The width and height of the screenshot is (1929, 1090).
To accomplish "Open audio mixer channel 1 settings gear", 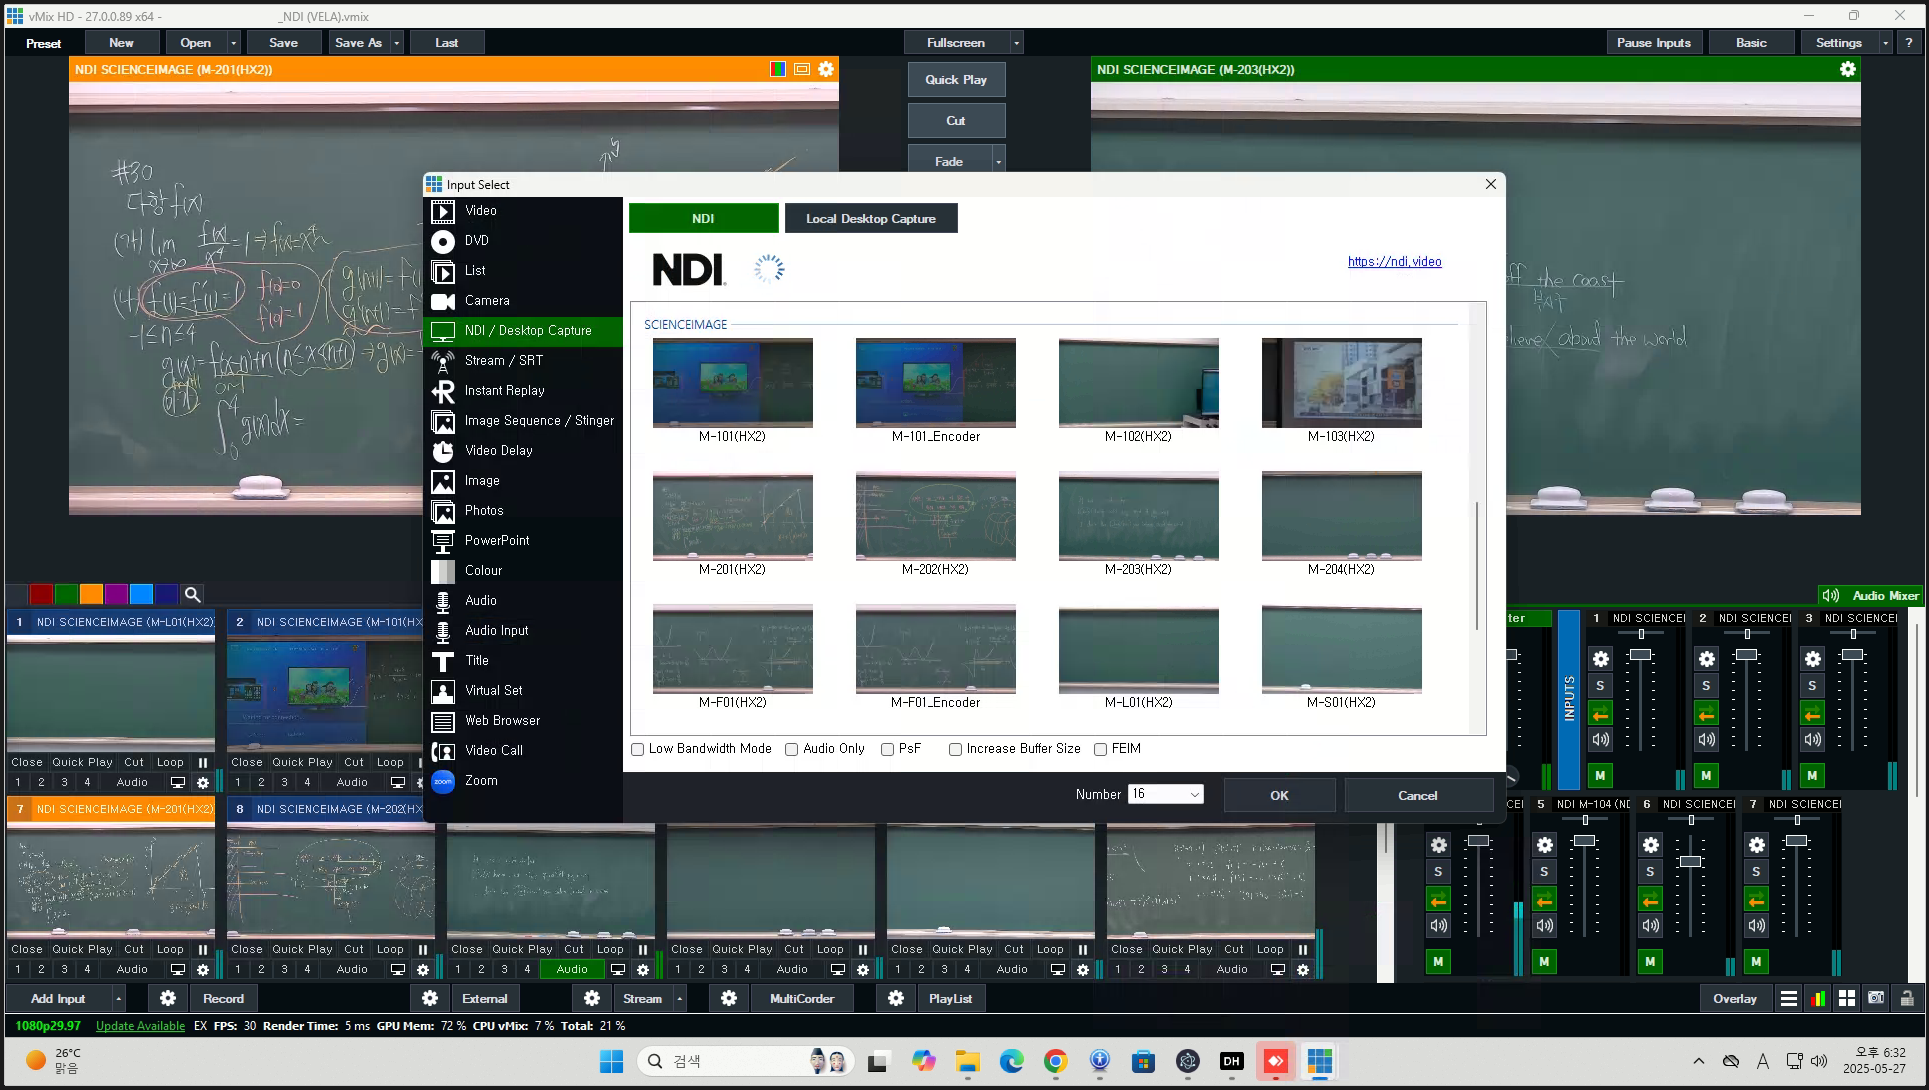I will 1601,659.
